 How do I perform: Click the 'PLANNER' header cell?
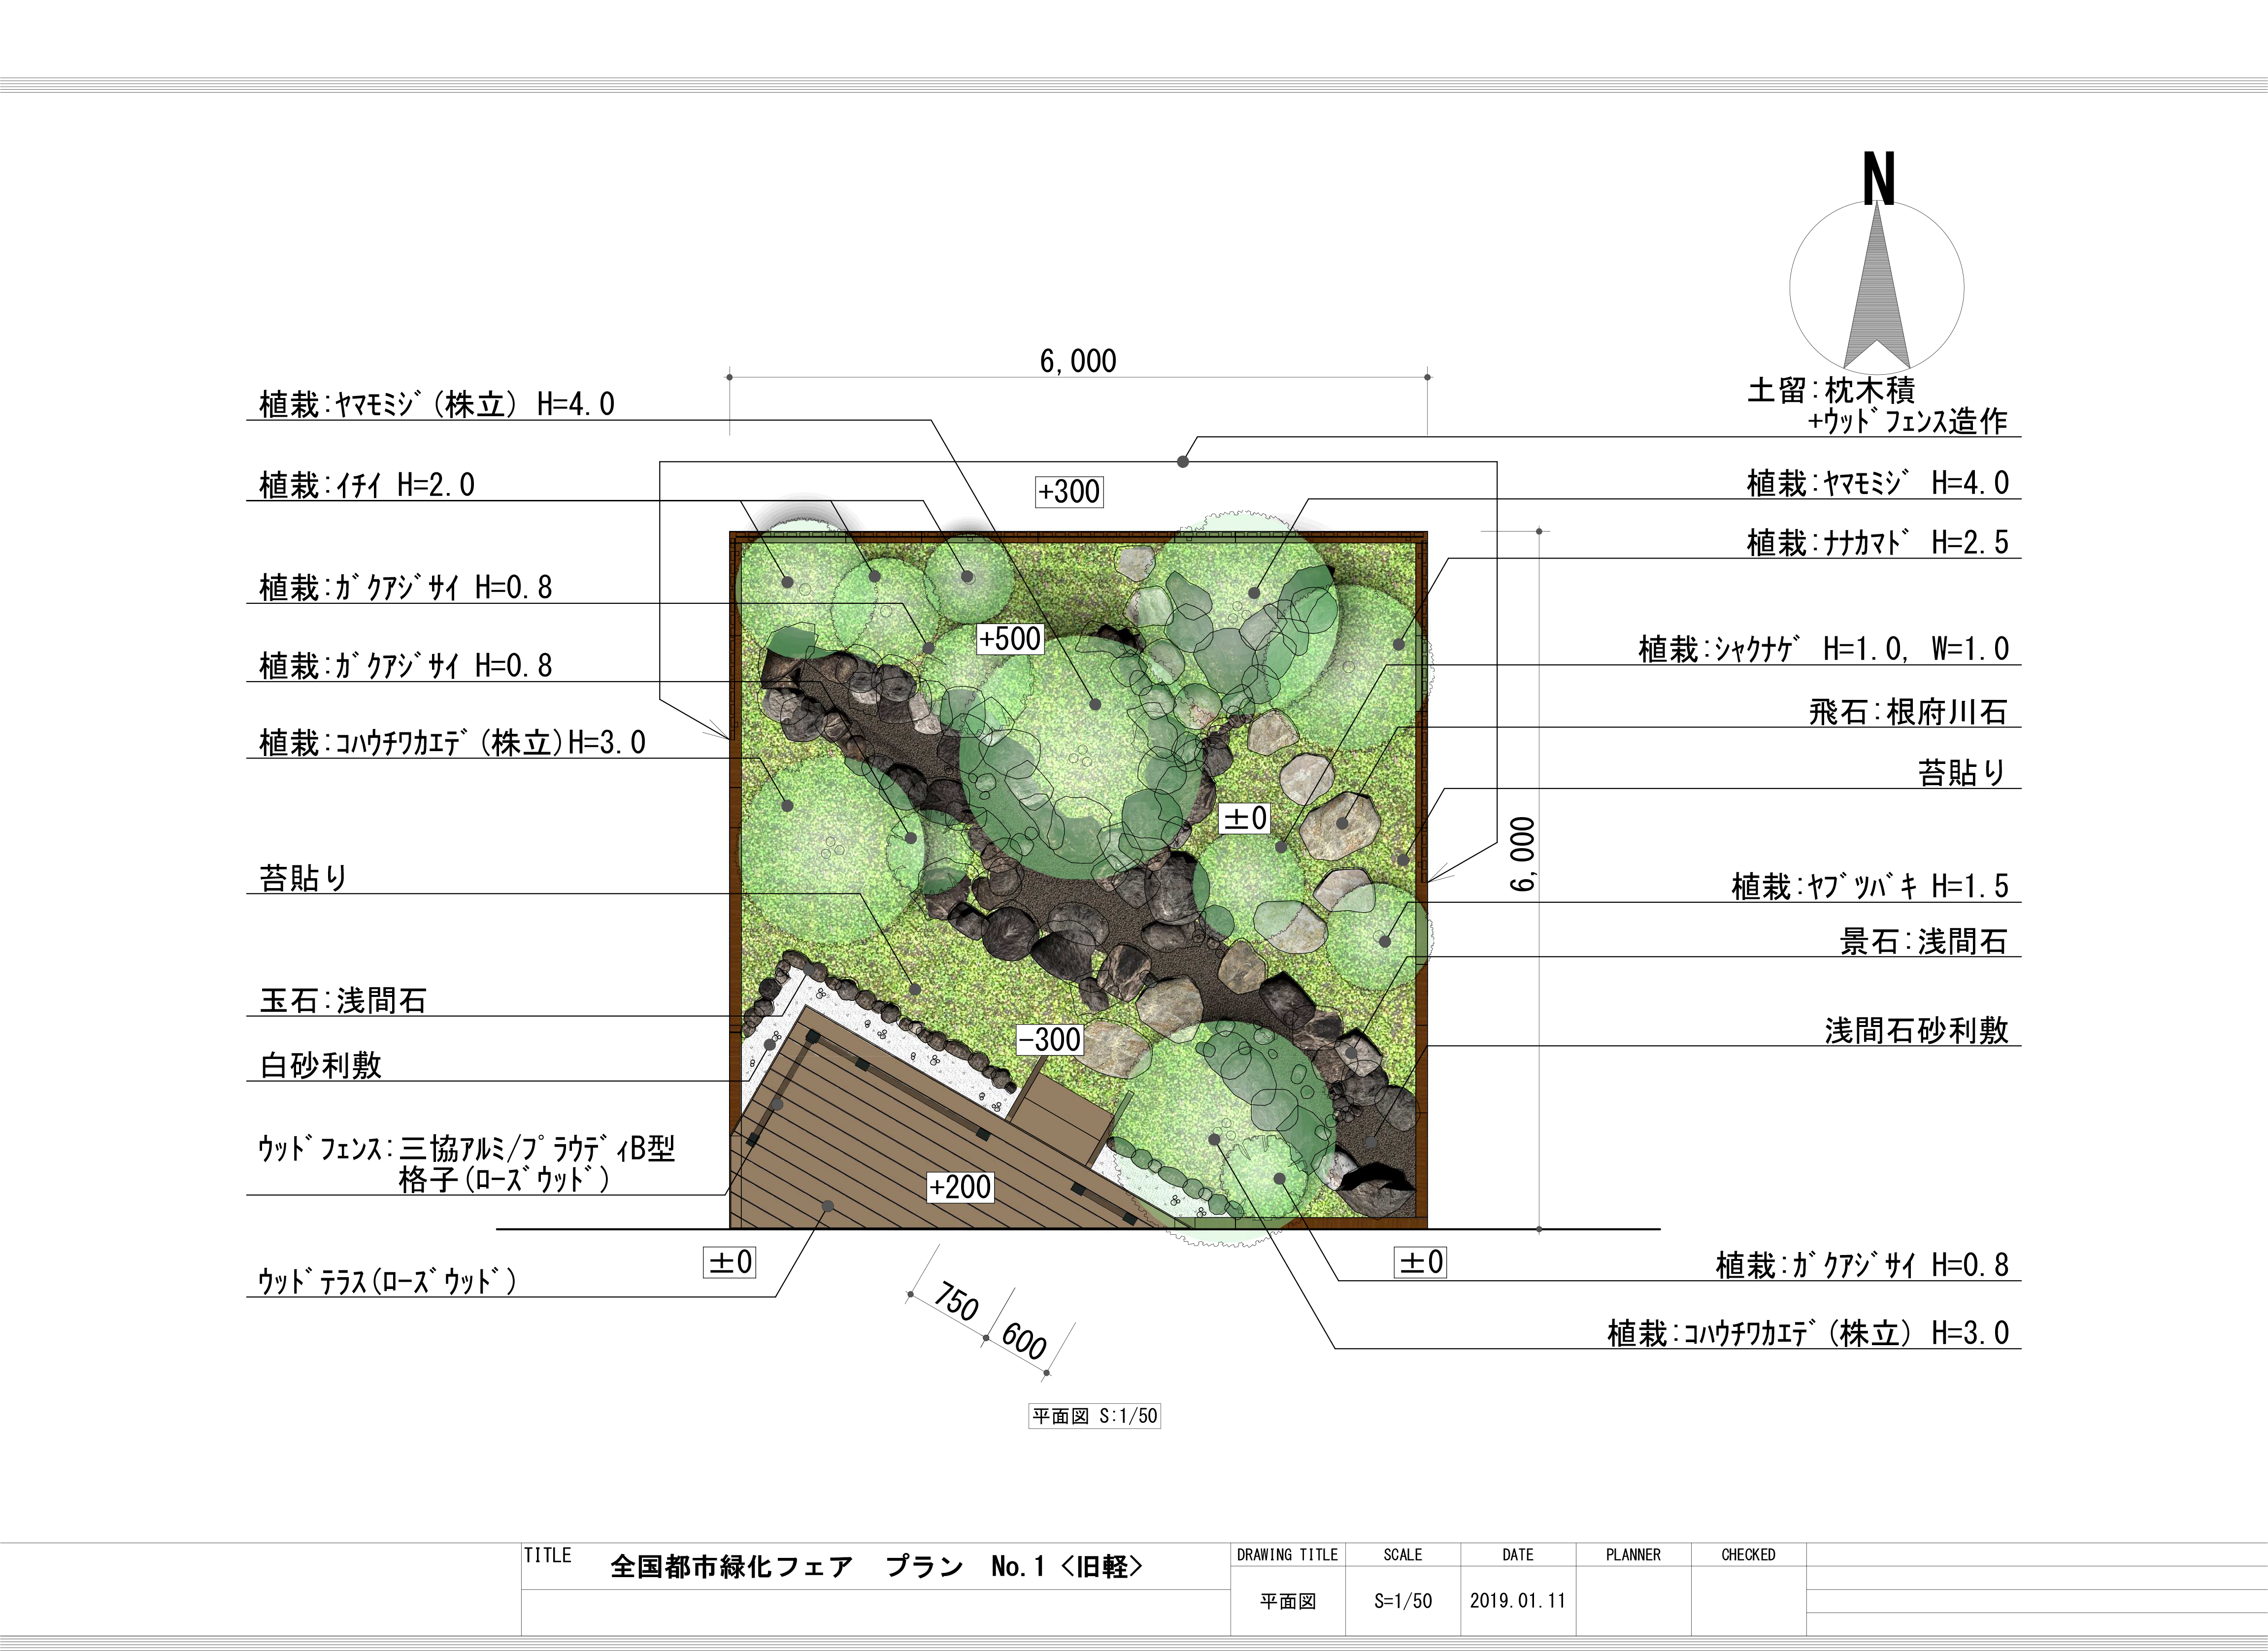(1633, 1555)
